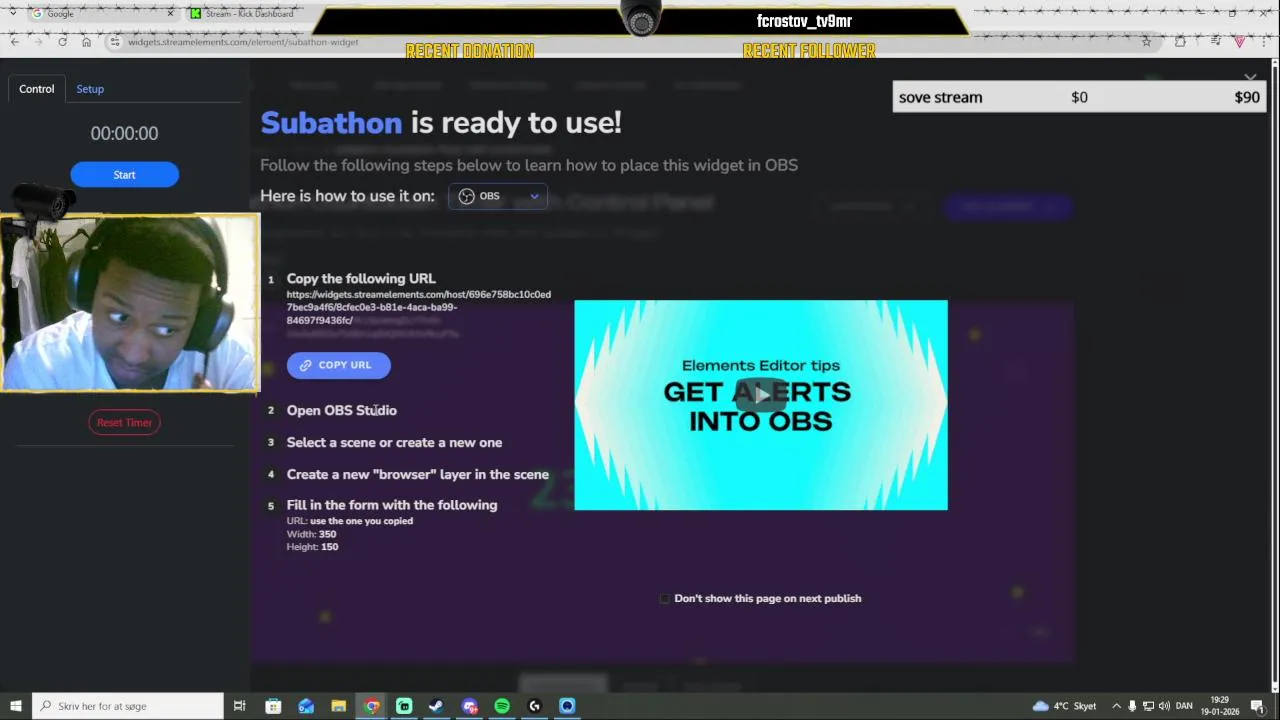Open the black G app on taskbar
This screenshot has width=1280, height=720.
pos(535,706)
